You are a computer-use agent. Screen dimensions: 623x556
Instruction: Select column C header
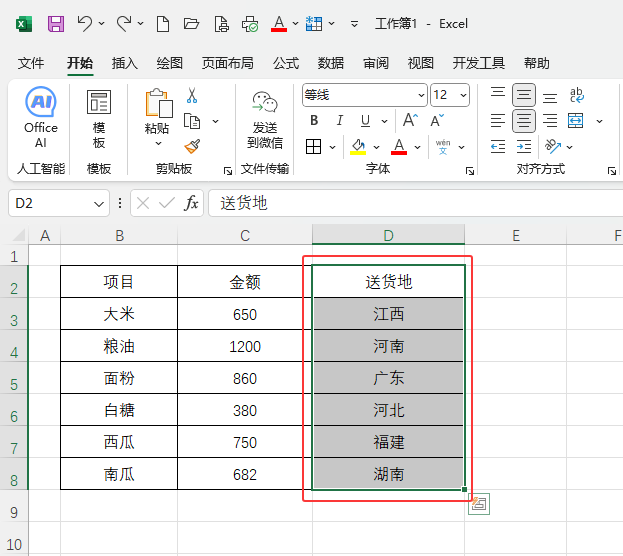point(245,235)
